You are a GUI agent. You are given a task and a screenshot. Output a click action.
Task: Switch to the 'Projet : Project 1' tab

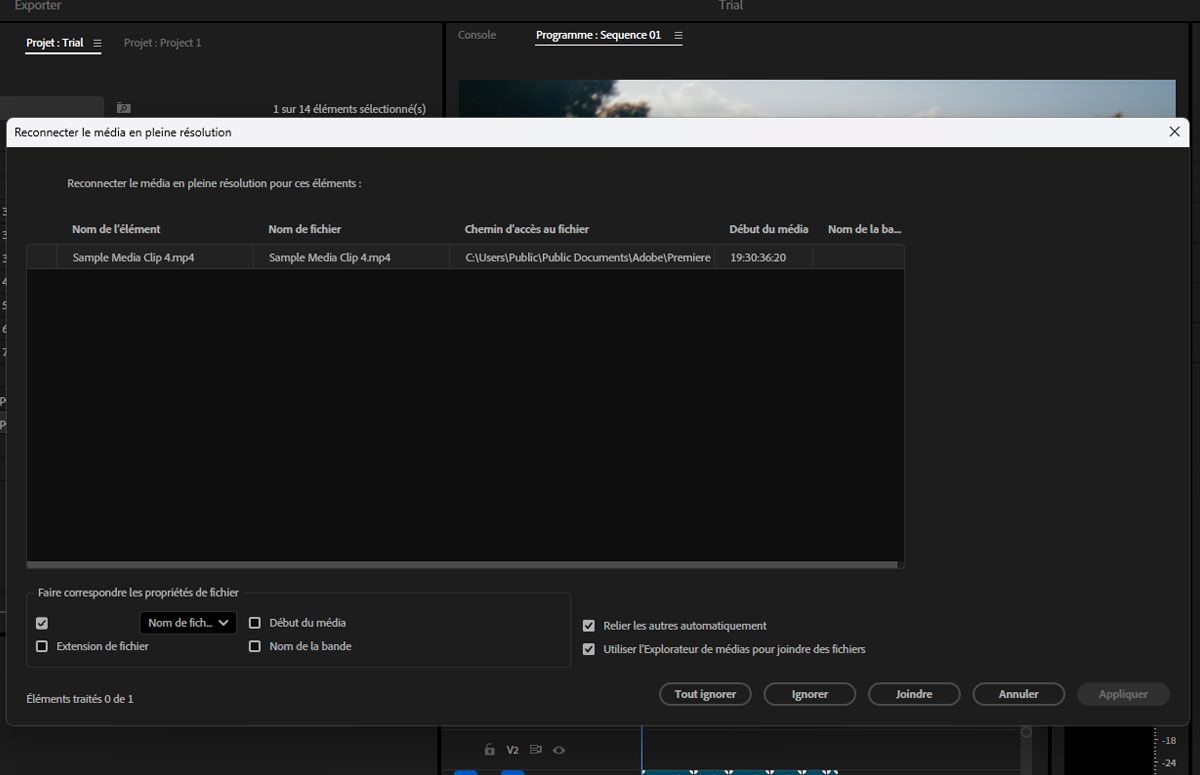pyautogui.click(x=162, y=42)
